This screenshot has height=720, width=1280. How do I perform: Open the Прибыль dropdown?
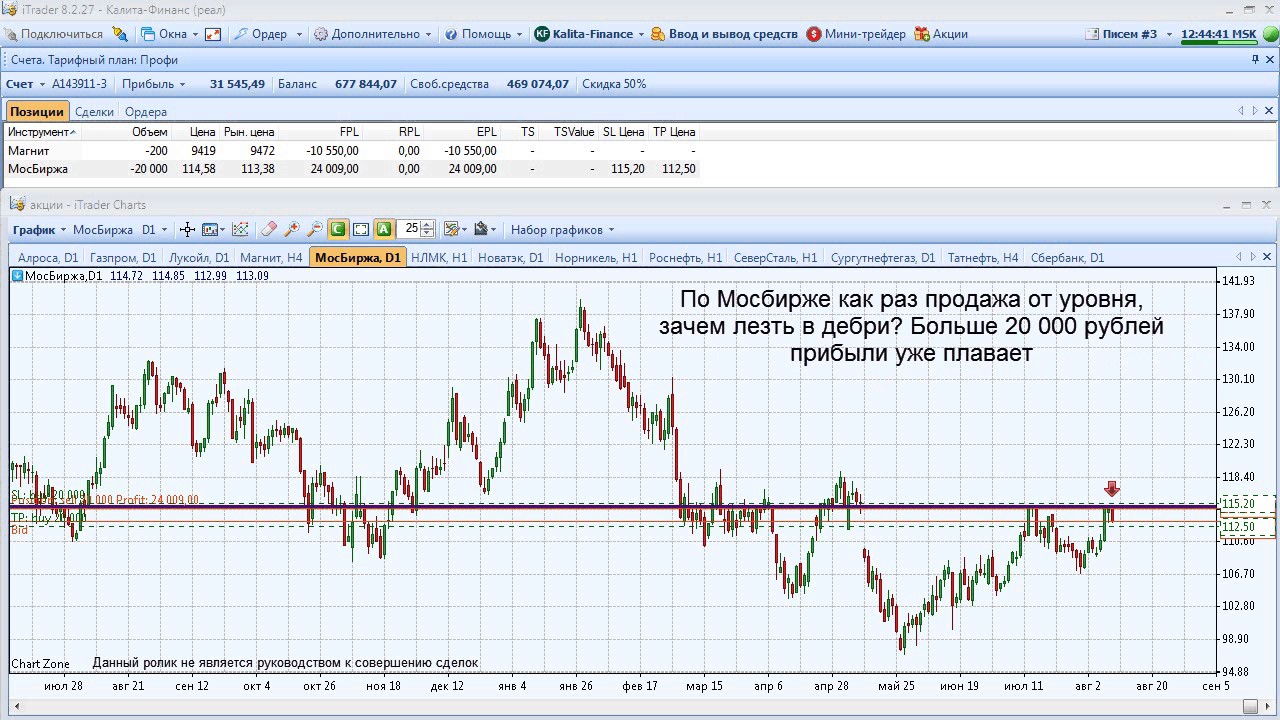click(154, 84)
